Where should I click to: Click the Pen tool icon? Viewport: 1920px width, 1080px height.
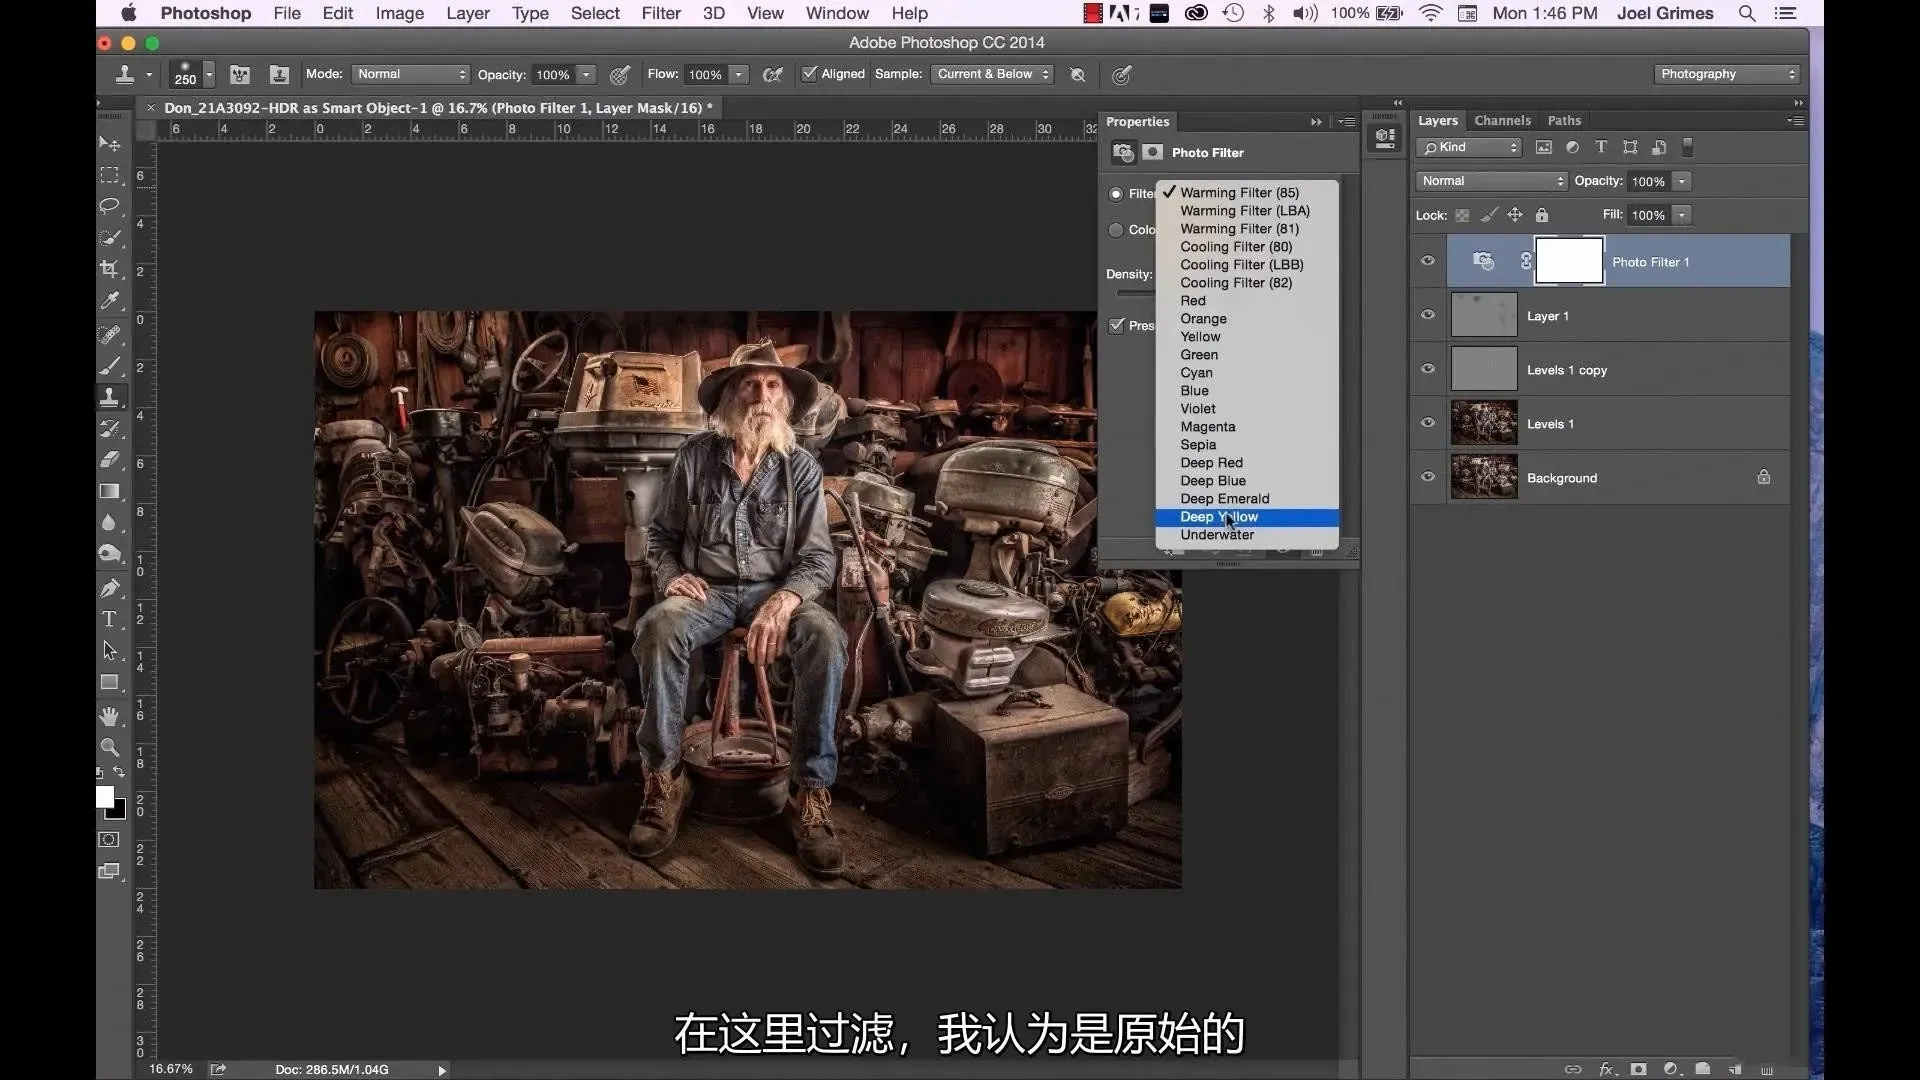pyautogui.click(x=109, y=587)
